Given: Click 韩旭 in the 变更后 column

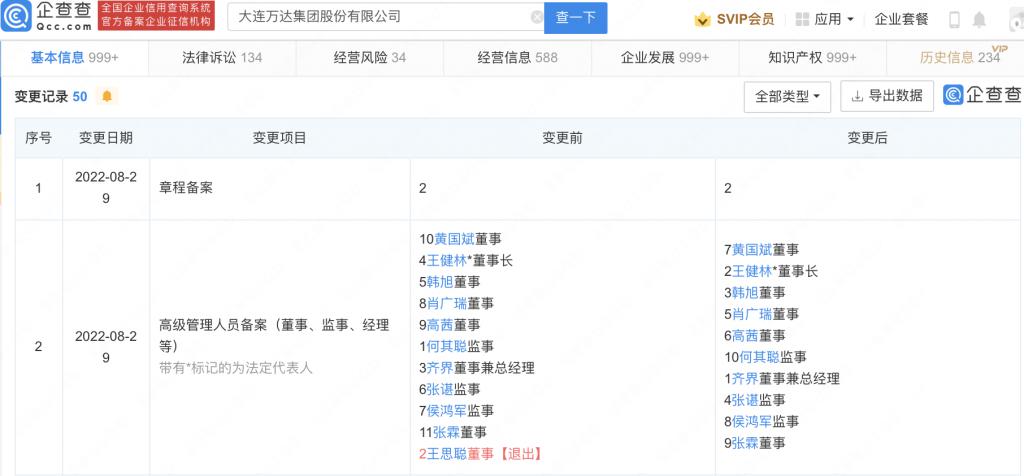Looking at the screenshot, I should 745,293.
